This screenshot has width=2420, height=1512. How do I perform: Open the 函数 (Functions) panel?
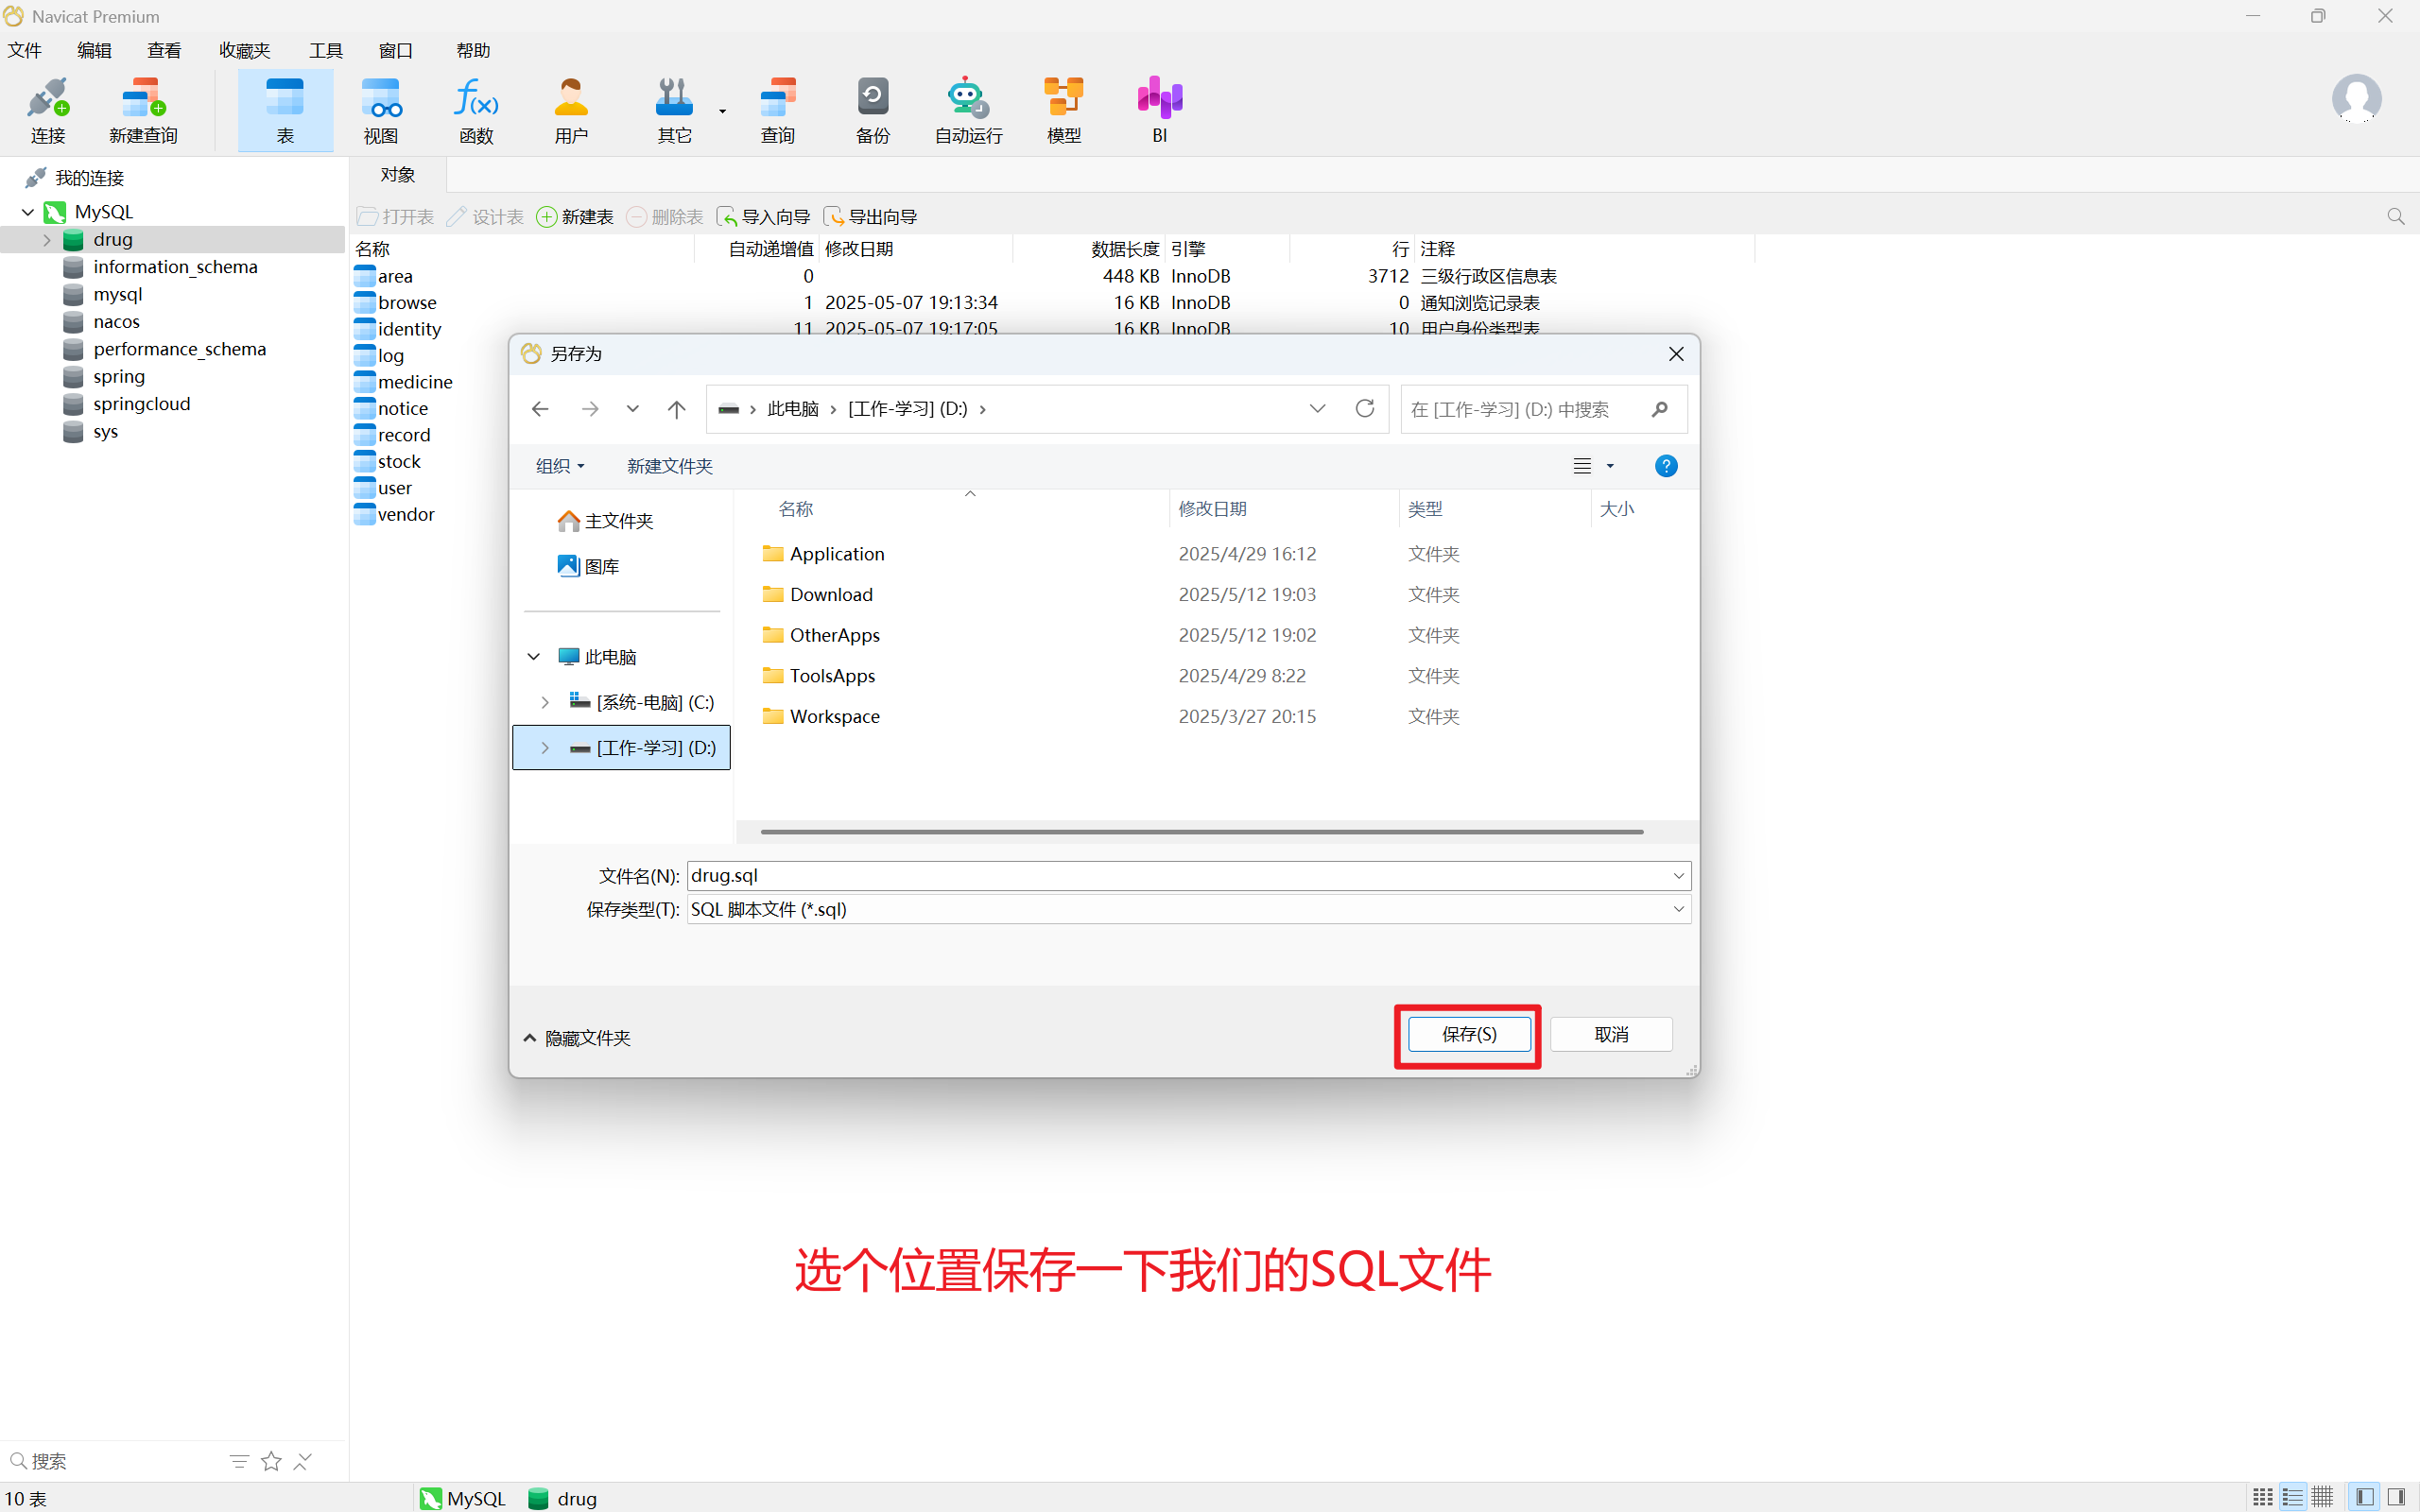[475, 108]
